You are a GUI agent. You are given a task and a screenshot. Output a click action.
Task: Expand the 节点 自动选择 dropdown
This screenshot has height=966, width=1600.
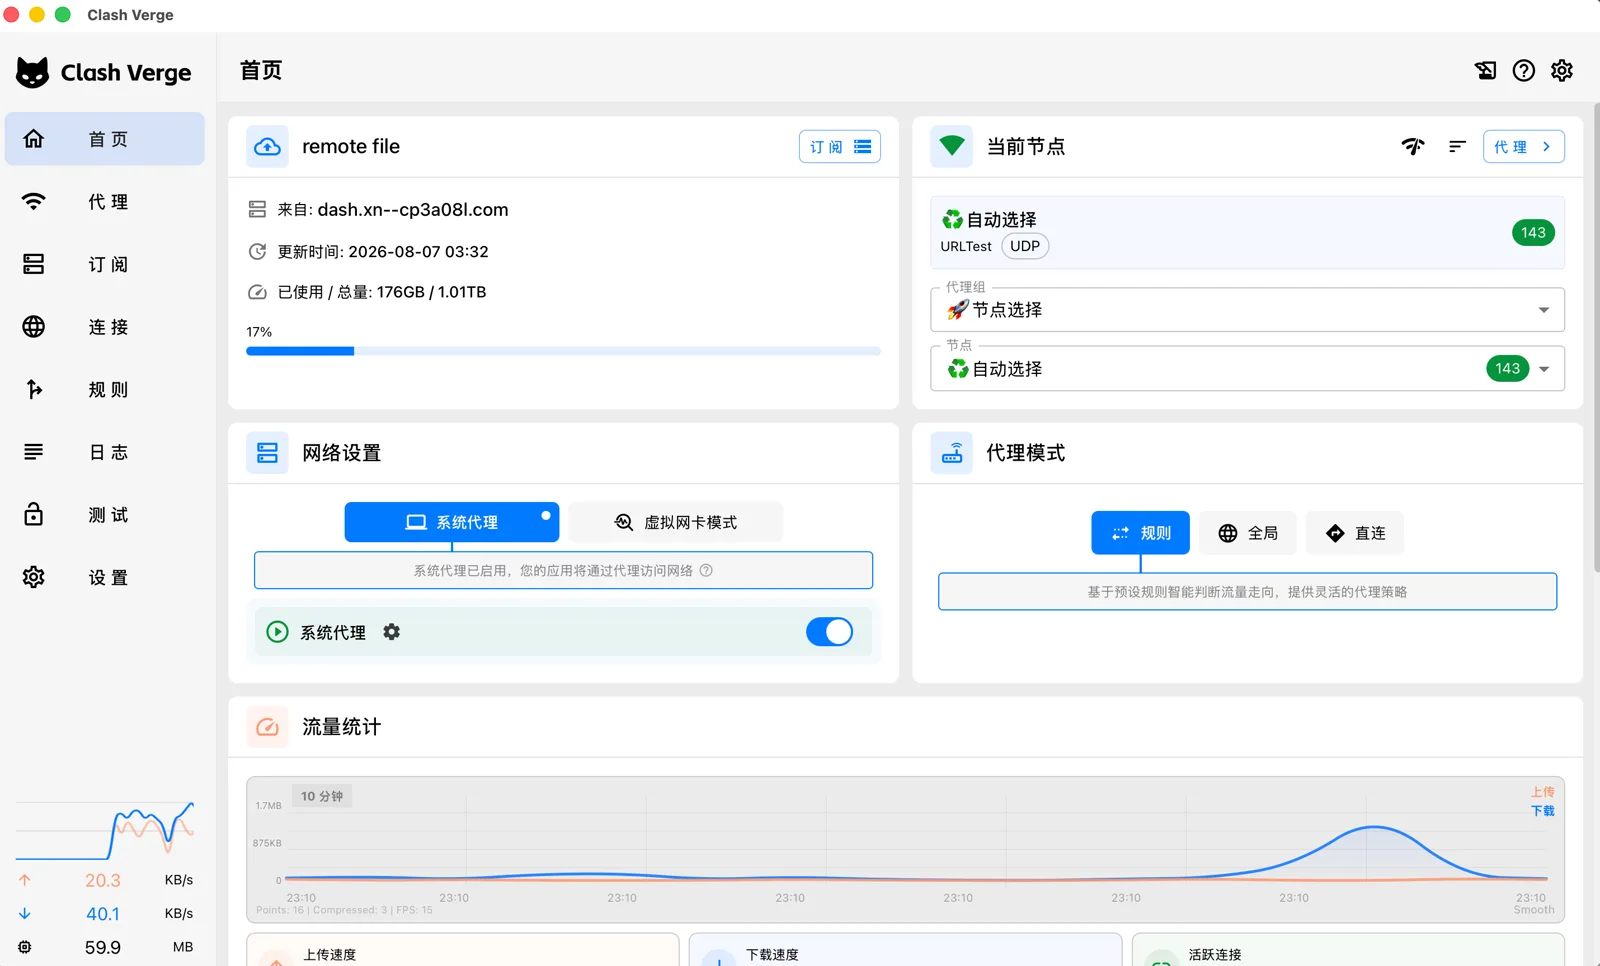(1247, 369)
